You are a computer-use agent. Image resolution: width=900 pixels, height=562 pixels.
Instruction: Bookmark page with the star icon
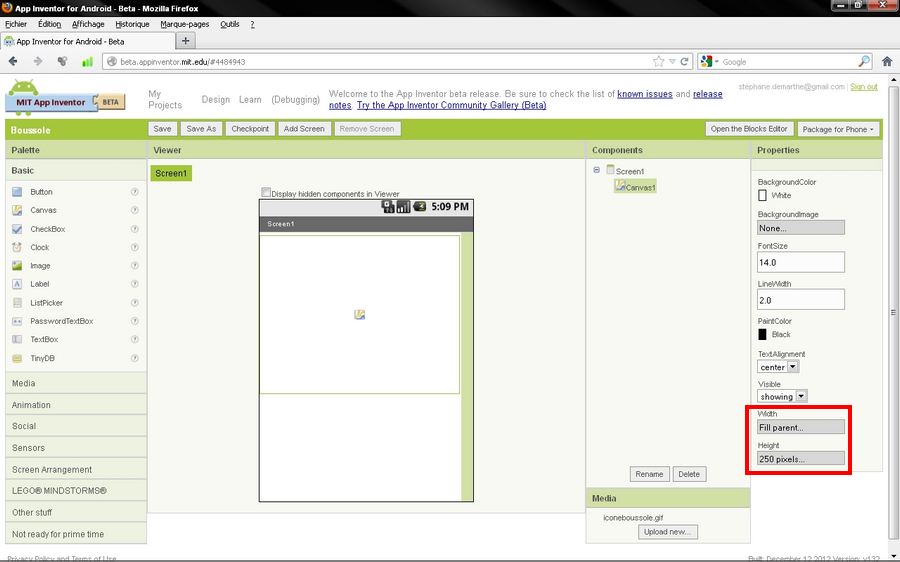[658, 61]
